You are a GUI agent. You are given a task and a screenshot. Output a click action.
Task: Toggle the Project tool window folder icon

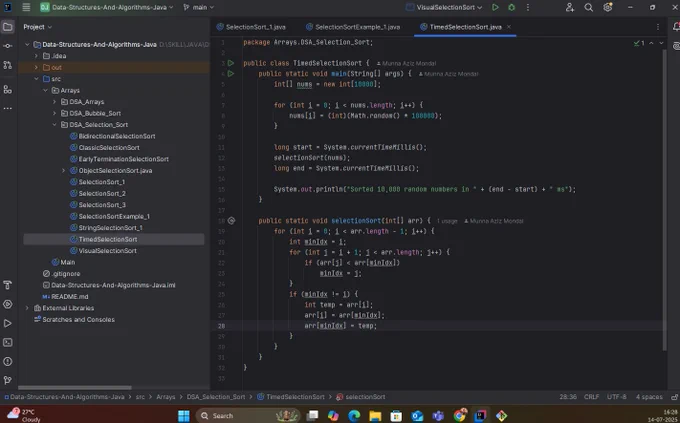coord(7,27)
